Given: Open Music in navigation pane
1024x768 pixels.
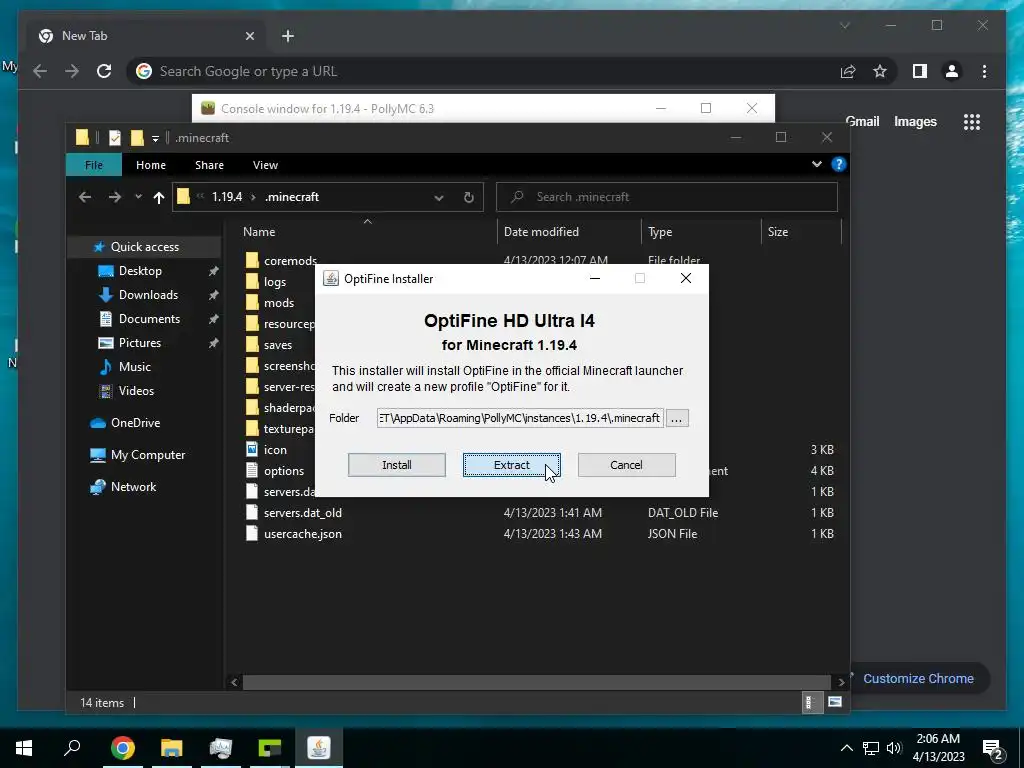Looking at the screenshot, I should (135, 367).
